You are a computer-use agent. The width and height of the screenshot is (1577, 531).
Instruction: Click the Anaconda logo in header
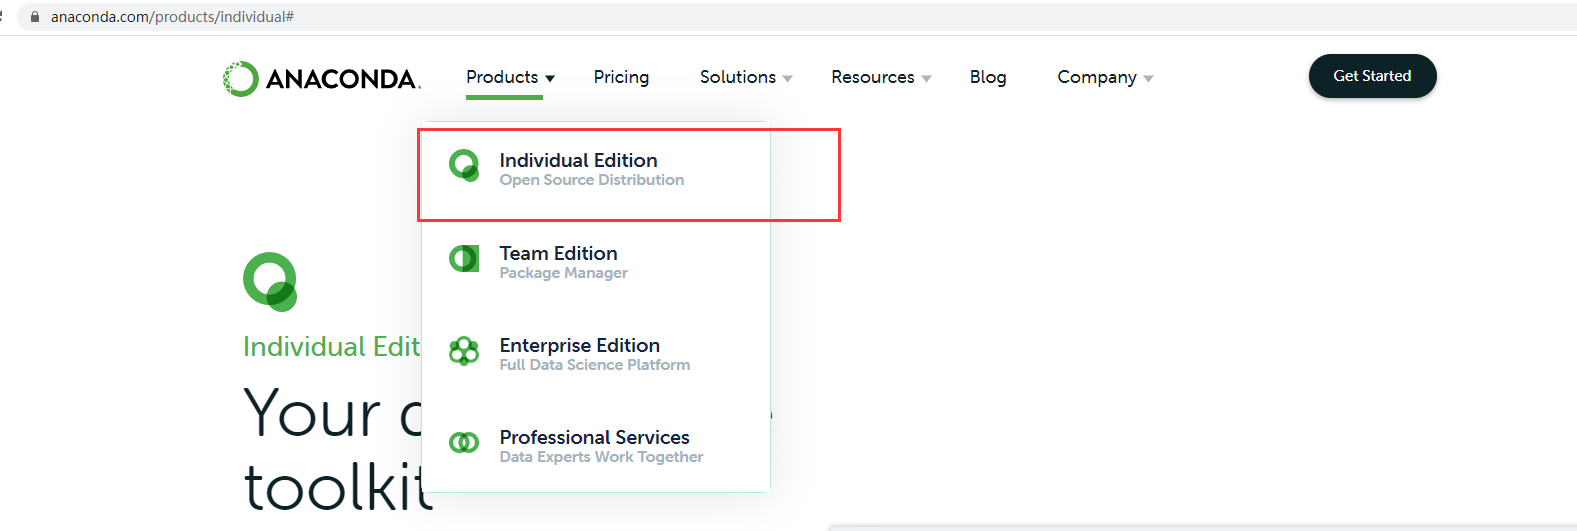321,78
